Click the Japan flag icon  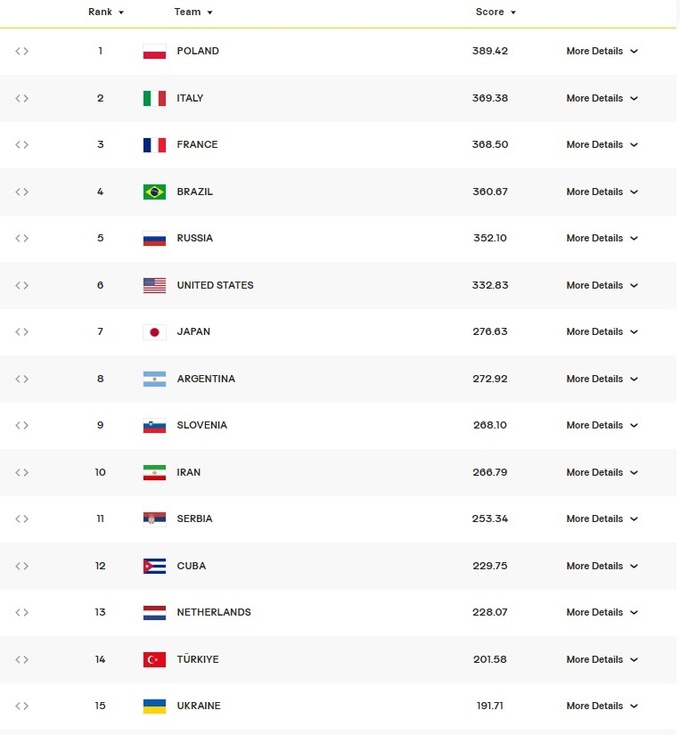(x=154, y=332)
